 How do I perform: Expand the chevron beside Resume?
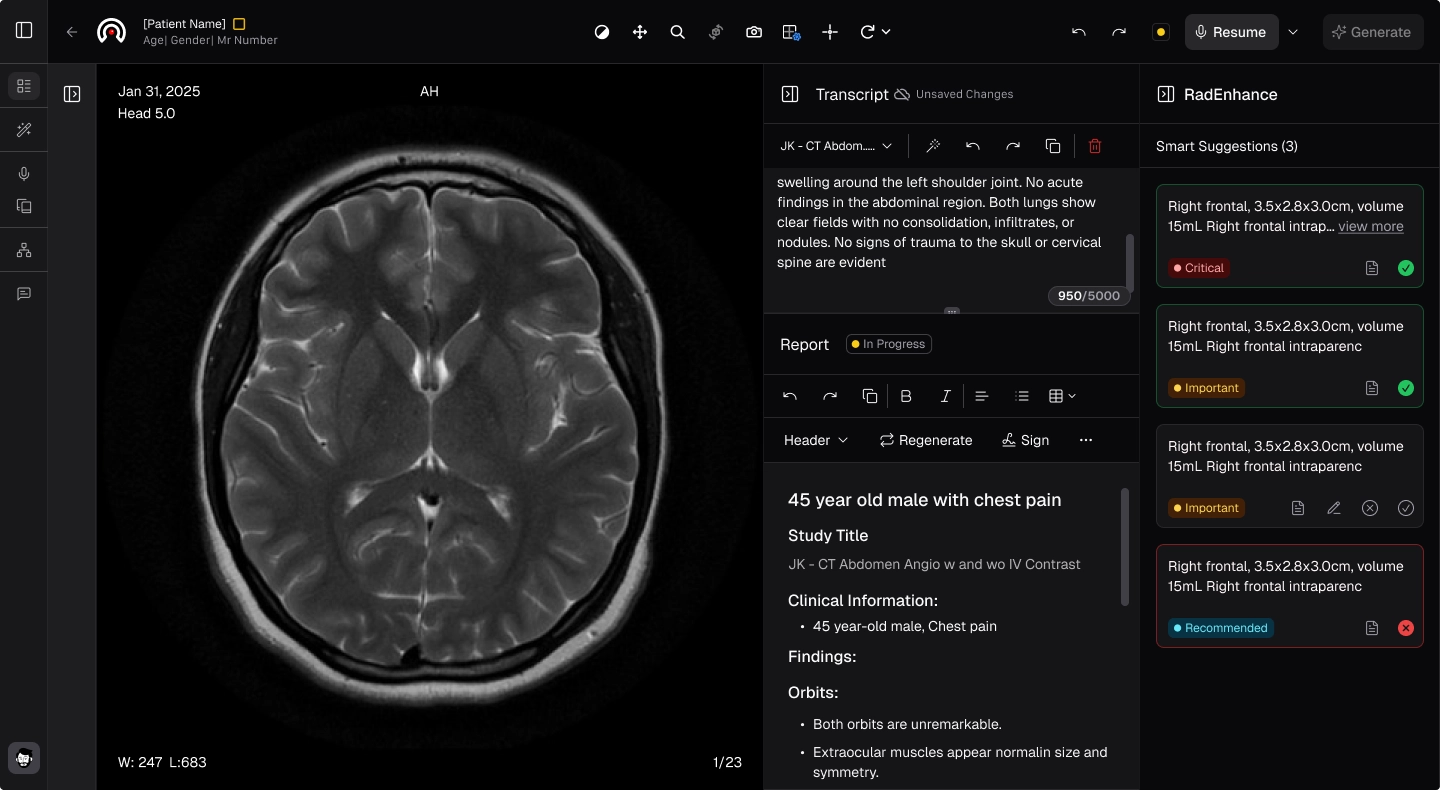(1293, 32)
